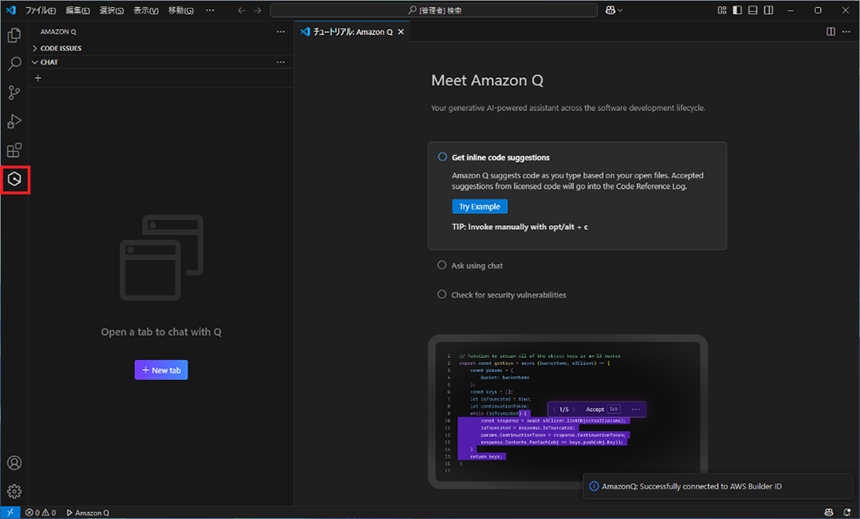Open the Customize Layout icon
Viewport: 860px width, 519px height.
tap(722, 10)
